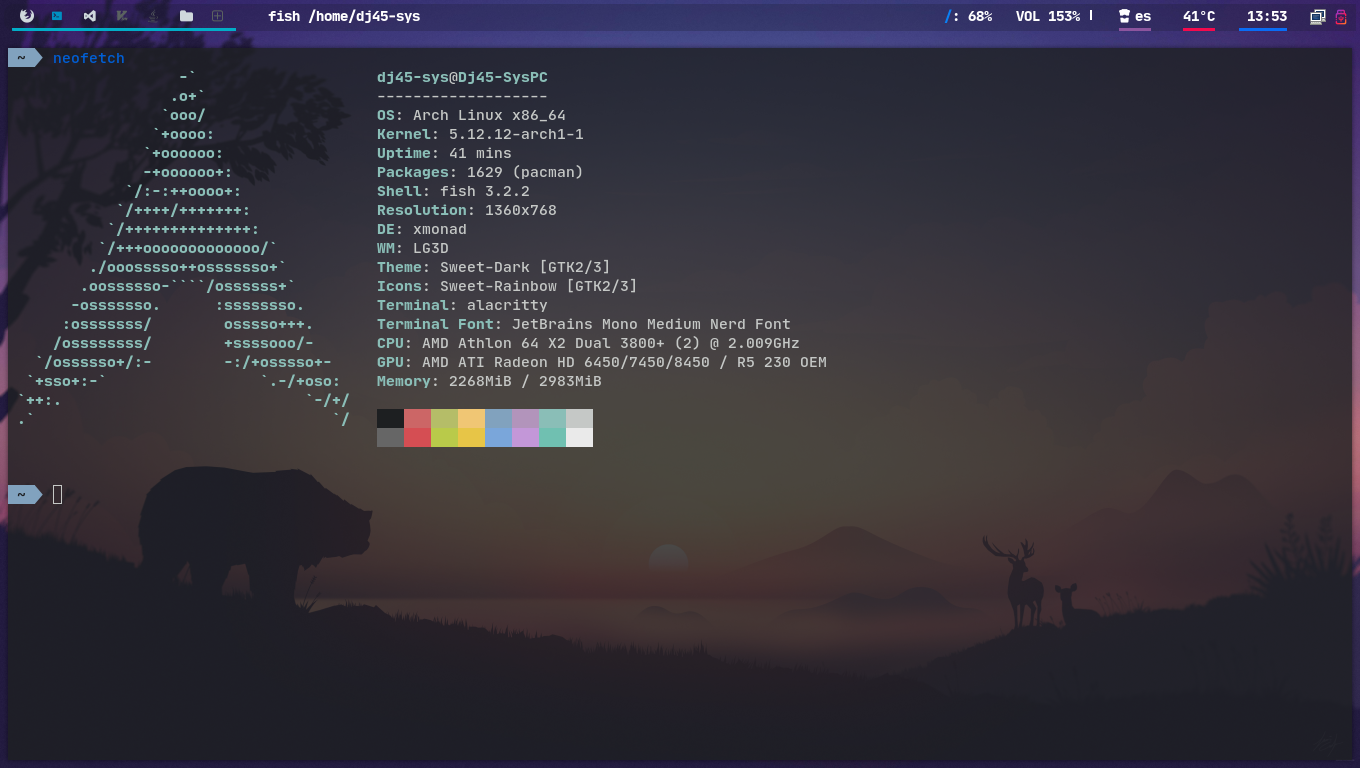Click the GPU: AMD ATI Radeon line
This screenshot has height=768, width=1360.
tap(602, 362)
